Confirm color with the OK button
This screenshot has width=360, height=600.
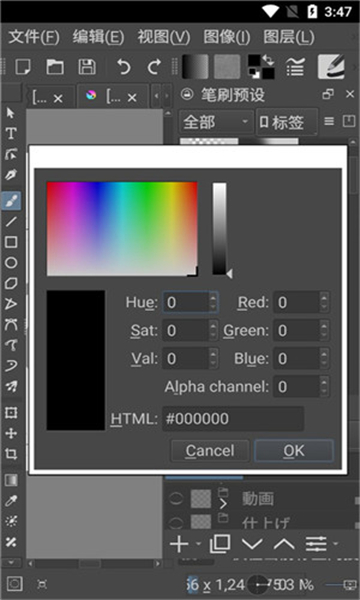[x=294, y=450]
